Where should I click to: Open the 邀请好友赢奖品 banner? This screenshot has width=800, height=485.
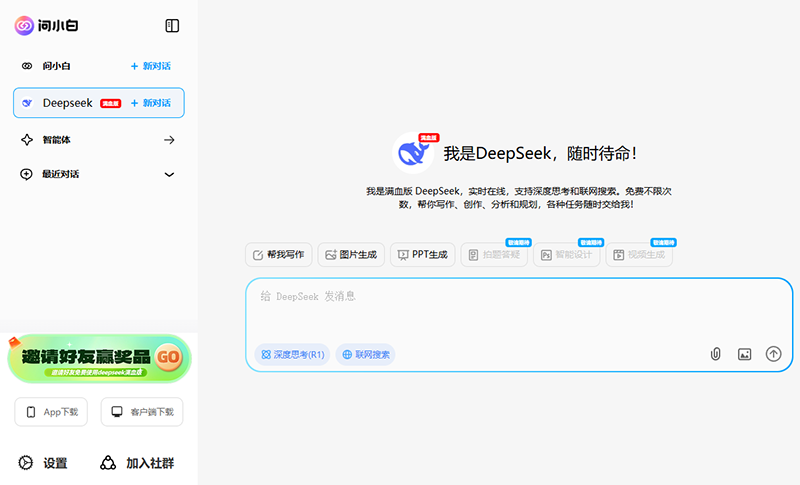[99, 359]
